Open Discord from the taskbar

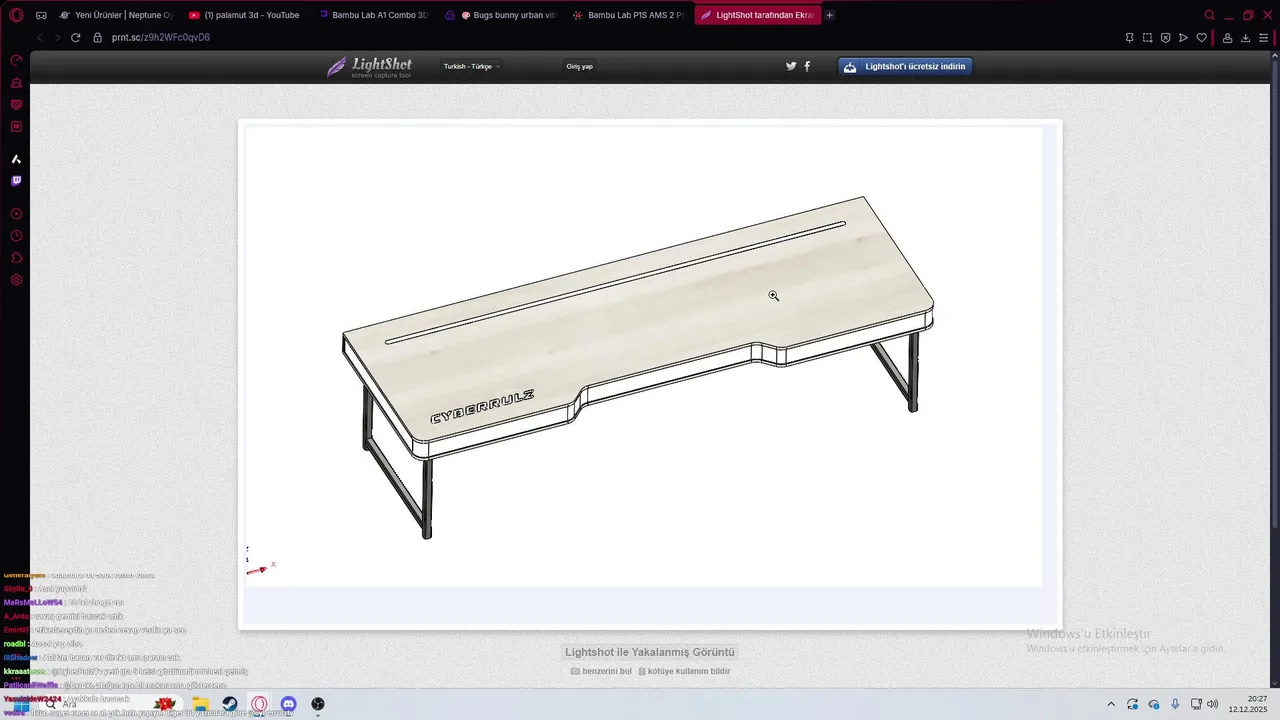289,704
